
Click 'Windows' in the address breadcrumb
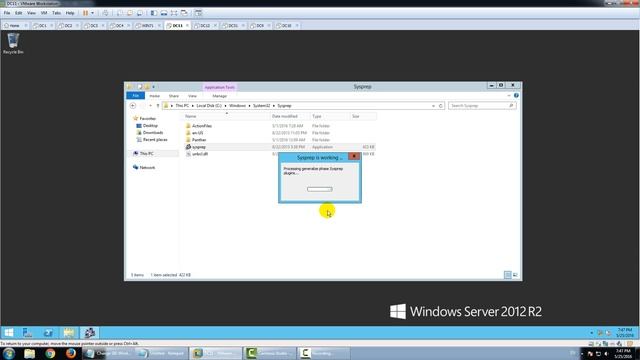coord(237,106)
